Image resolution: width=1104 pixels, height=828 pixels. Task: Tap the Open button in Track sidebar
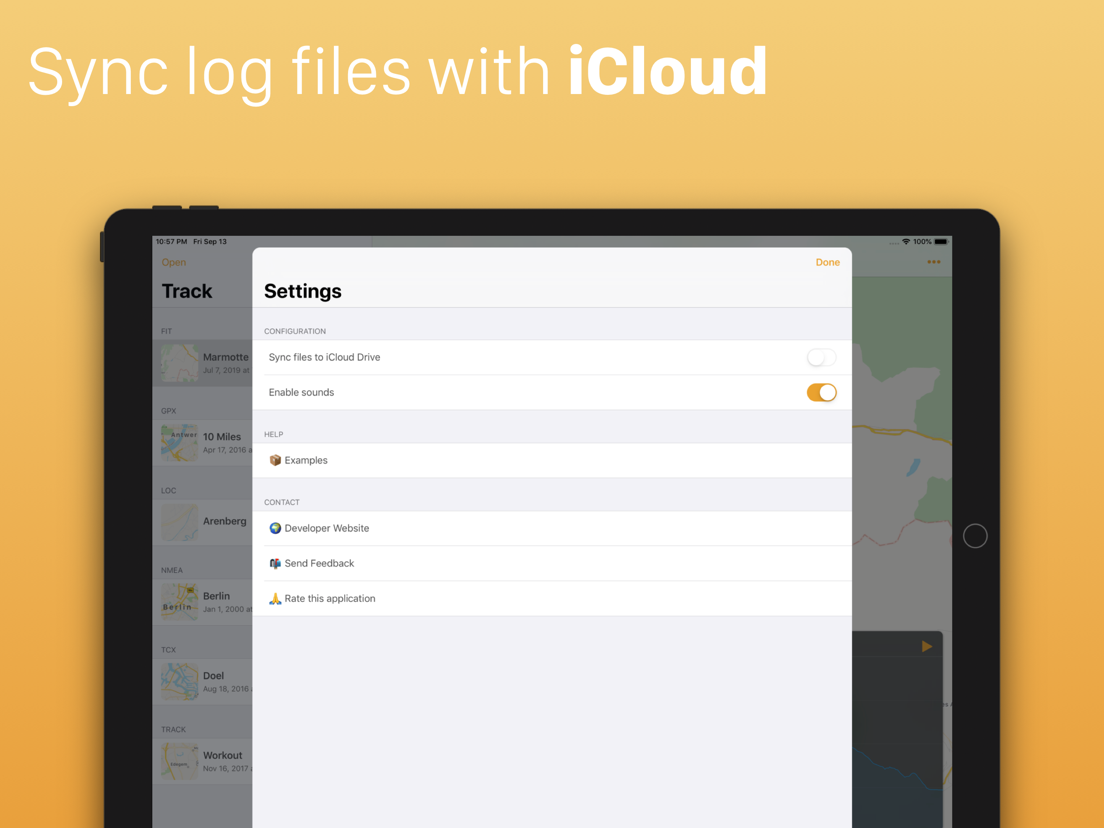tap(174, 262)
